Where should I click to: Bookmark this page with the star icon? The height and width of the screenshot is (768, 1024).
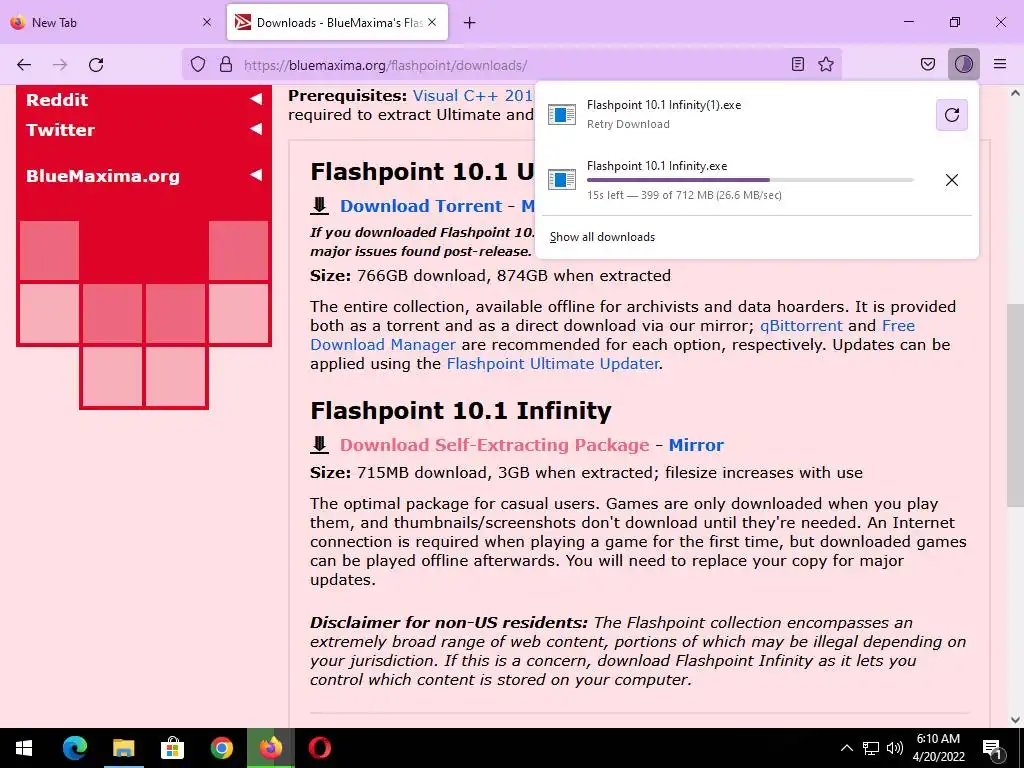[x=826, y=64]
